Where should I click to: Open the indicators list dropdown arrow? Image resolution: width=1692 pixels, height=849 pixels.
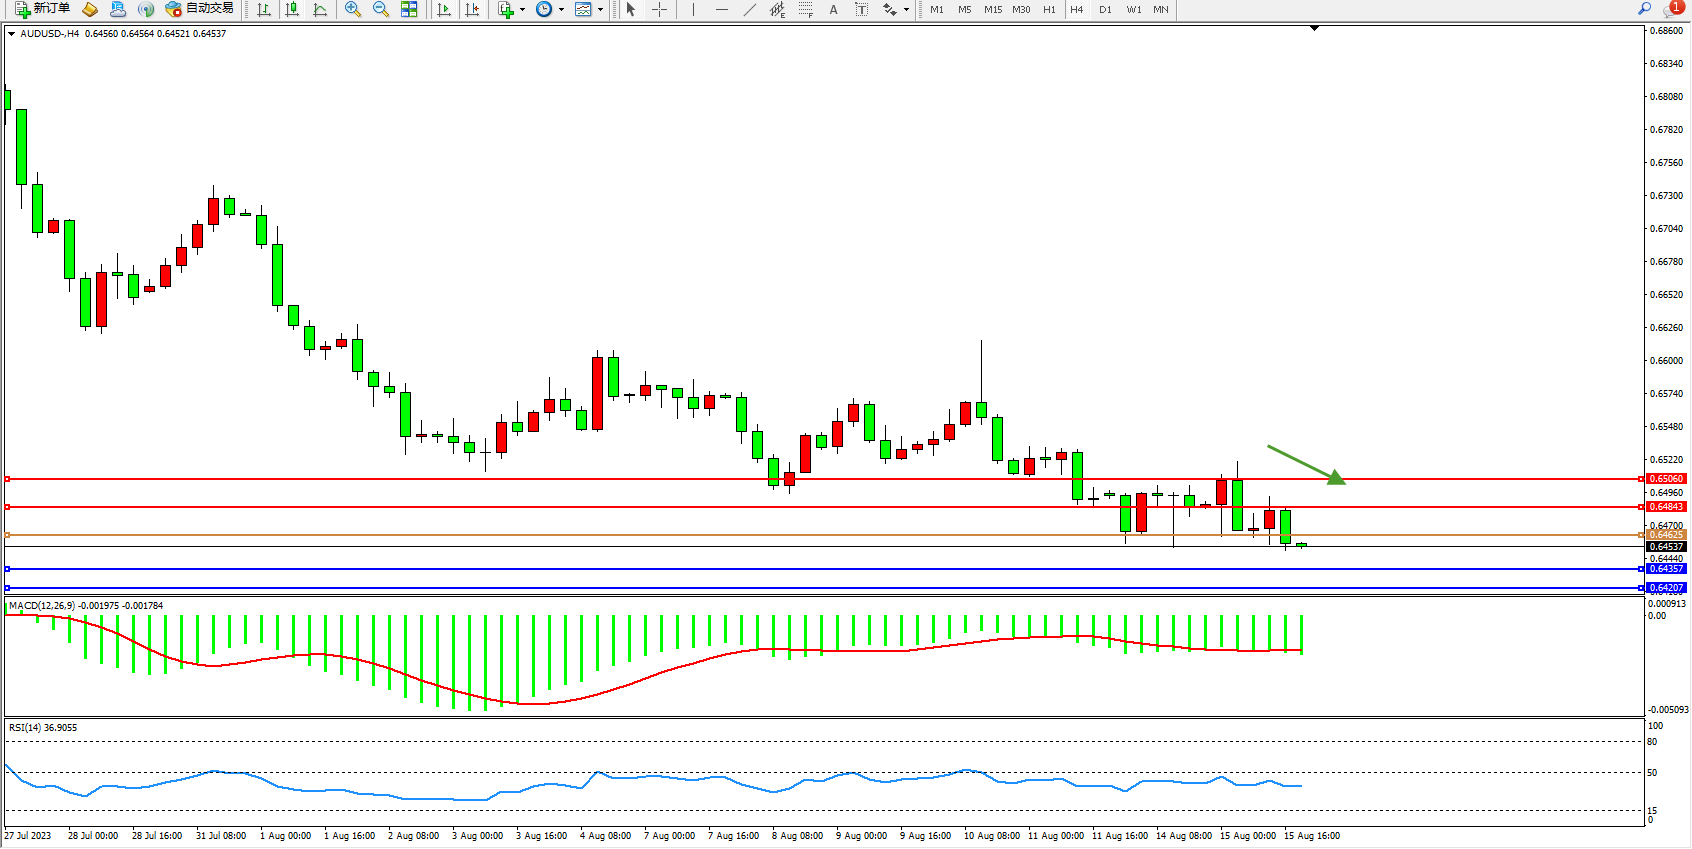point(522,10)
